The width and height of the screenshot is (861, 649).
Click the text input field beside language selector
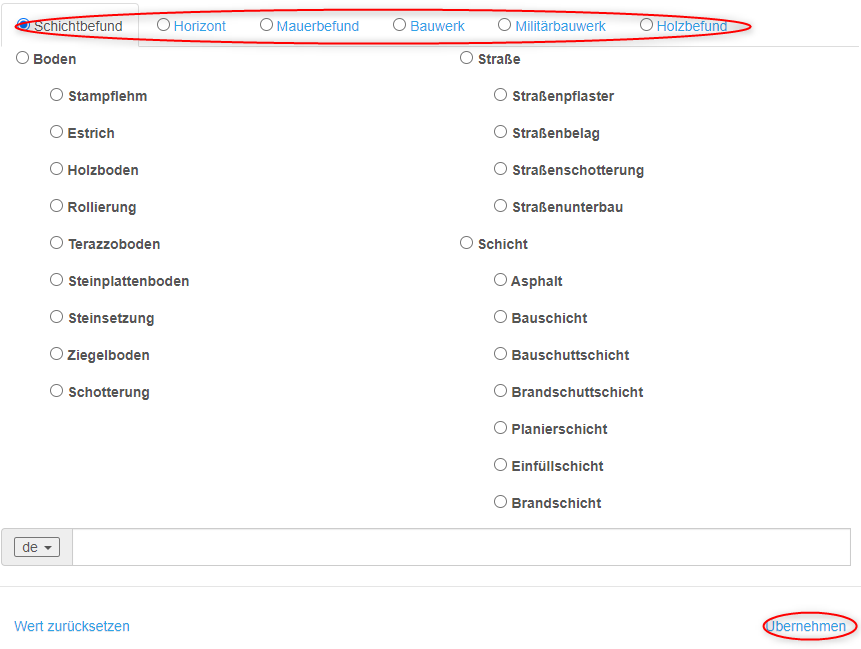(x=461, y=547)
